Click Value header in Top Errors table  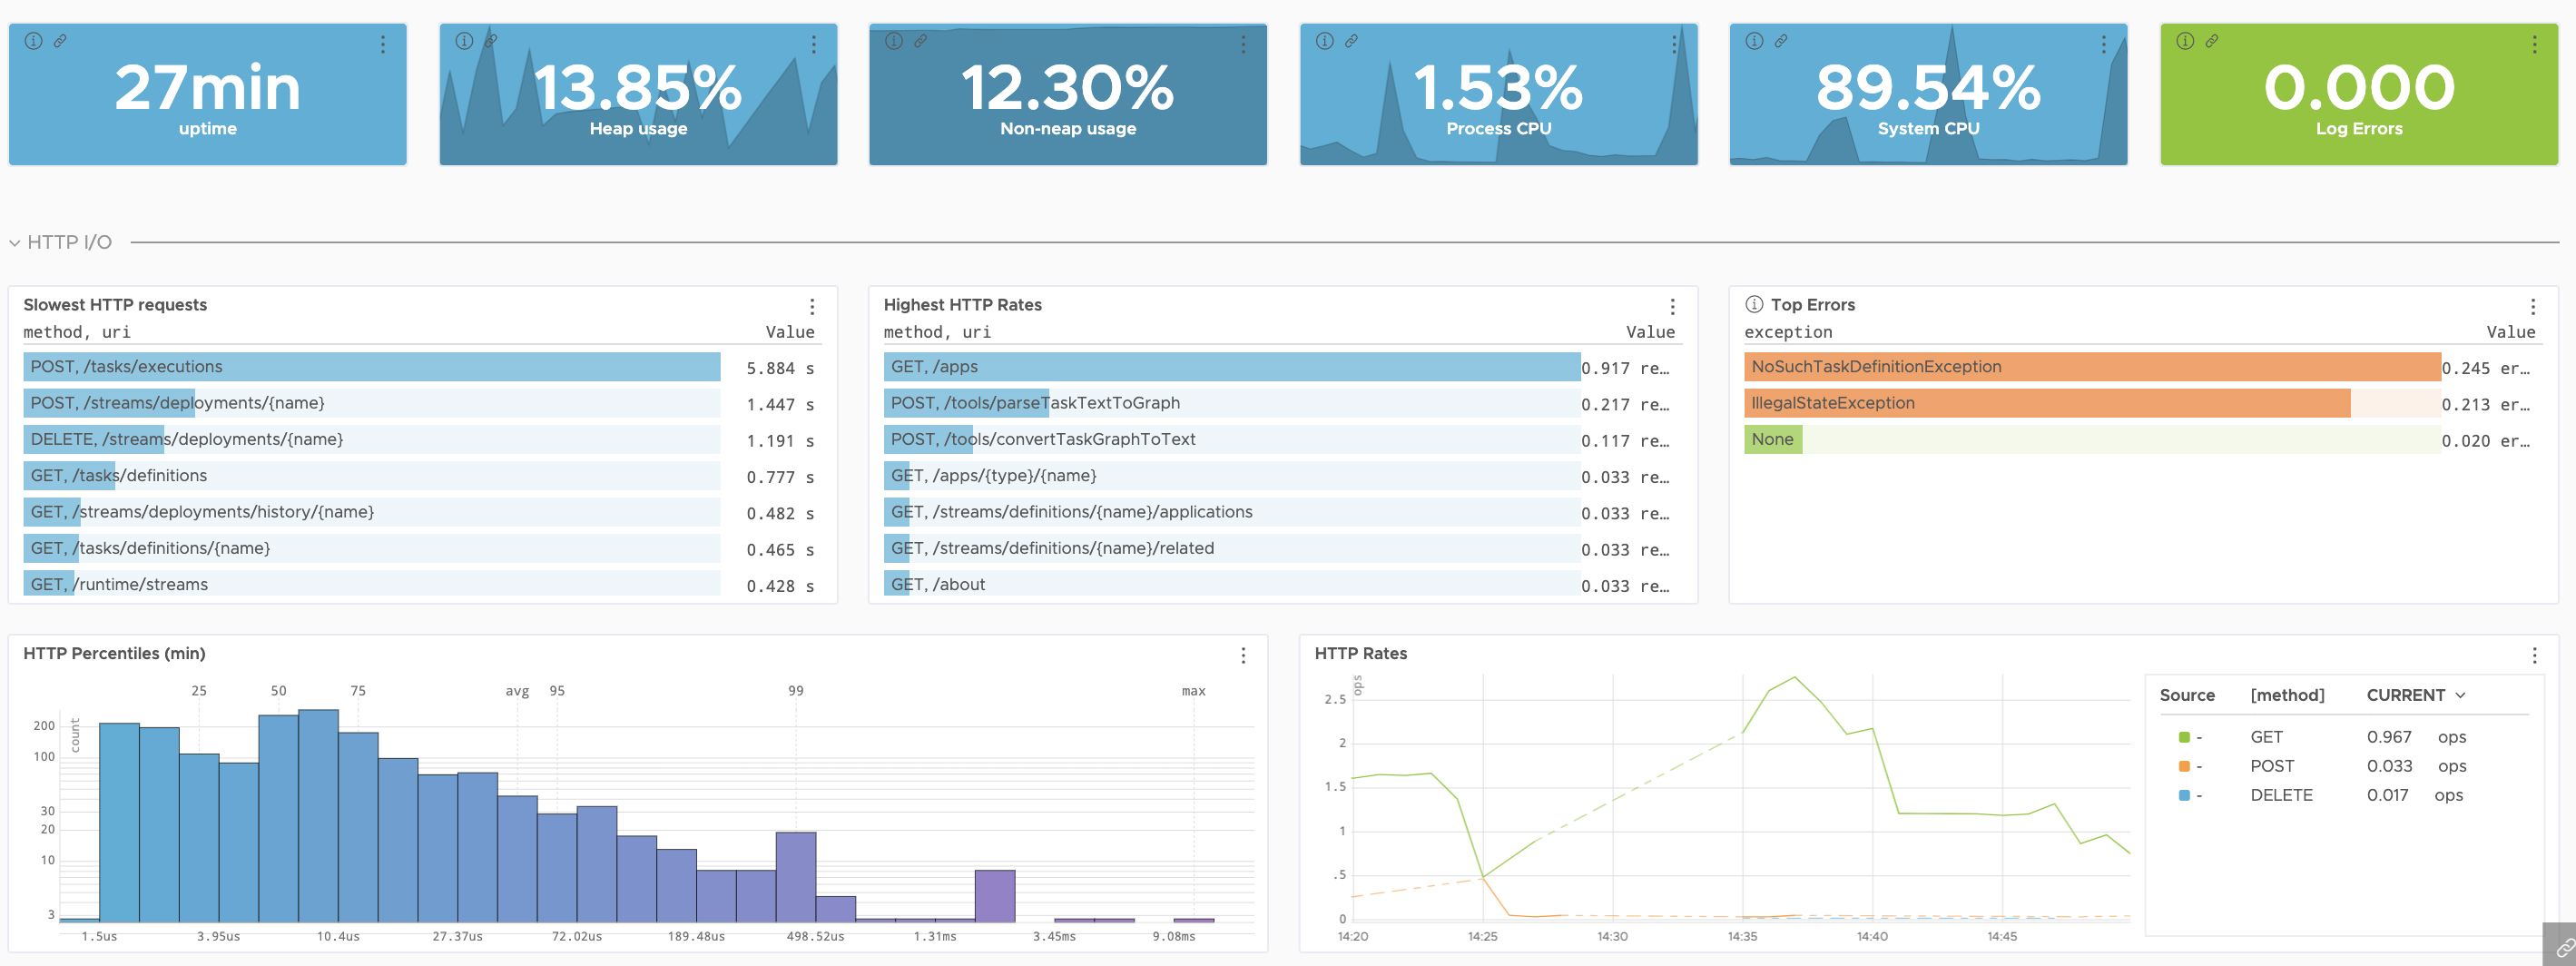pyautogui.click(x=2511, y=332)
